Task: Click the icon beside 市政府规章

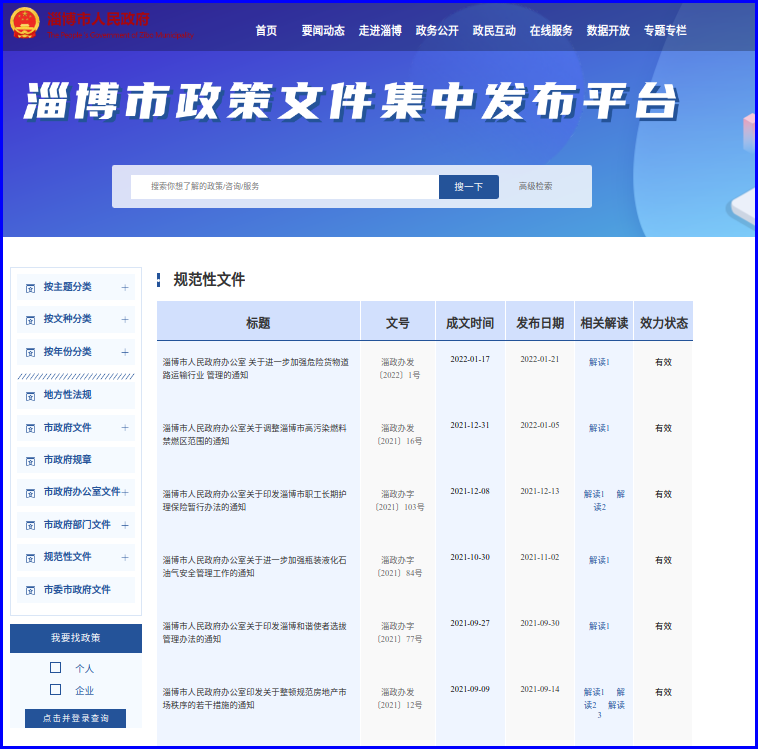Action: 30,461
